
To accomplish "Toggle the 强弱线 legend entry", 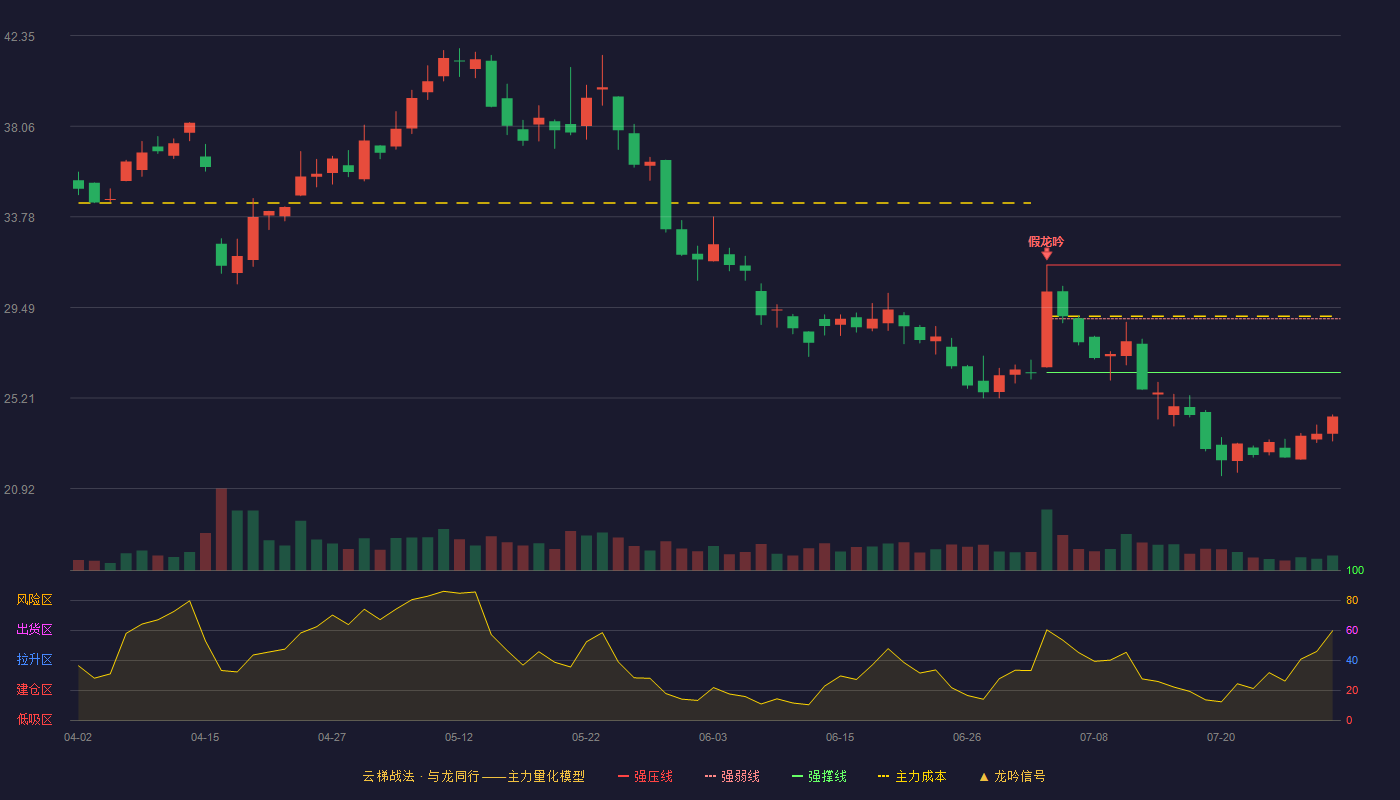I will [732, 776].
